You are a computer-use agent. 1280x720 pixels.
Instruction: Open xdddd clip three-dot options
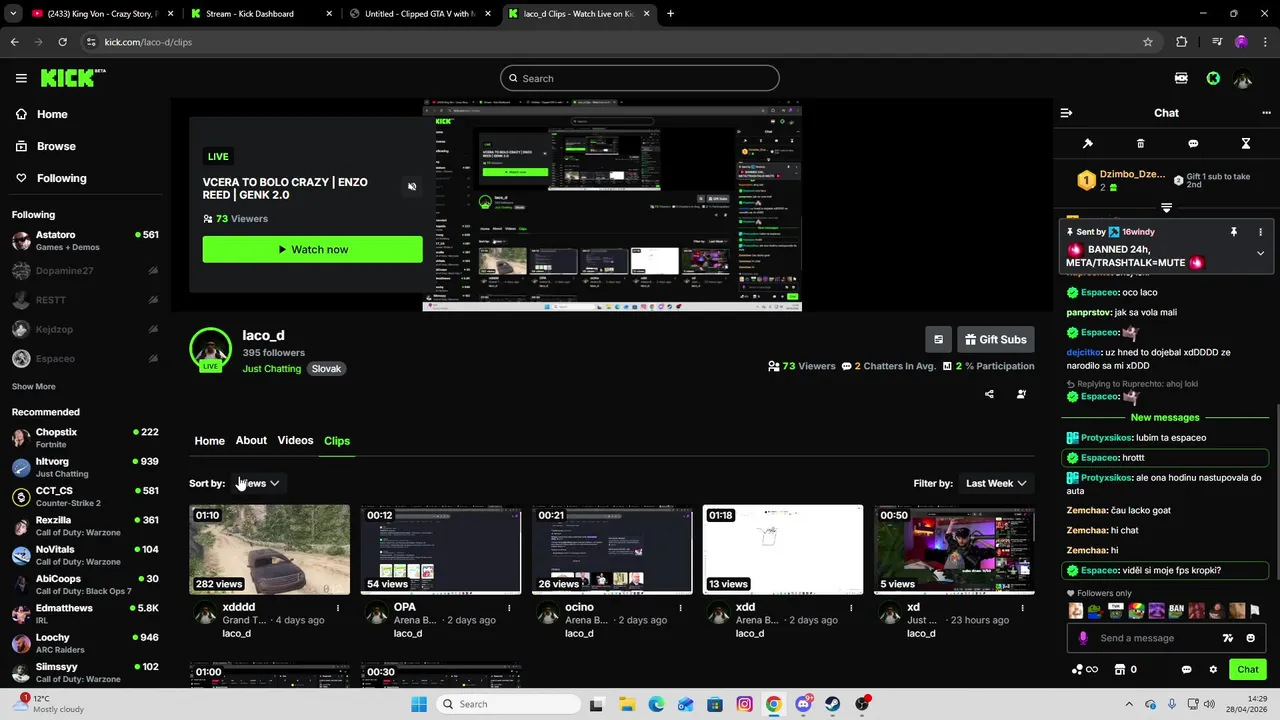tap(338, 608)
